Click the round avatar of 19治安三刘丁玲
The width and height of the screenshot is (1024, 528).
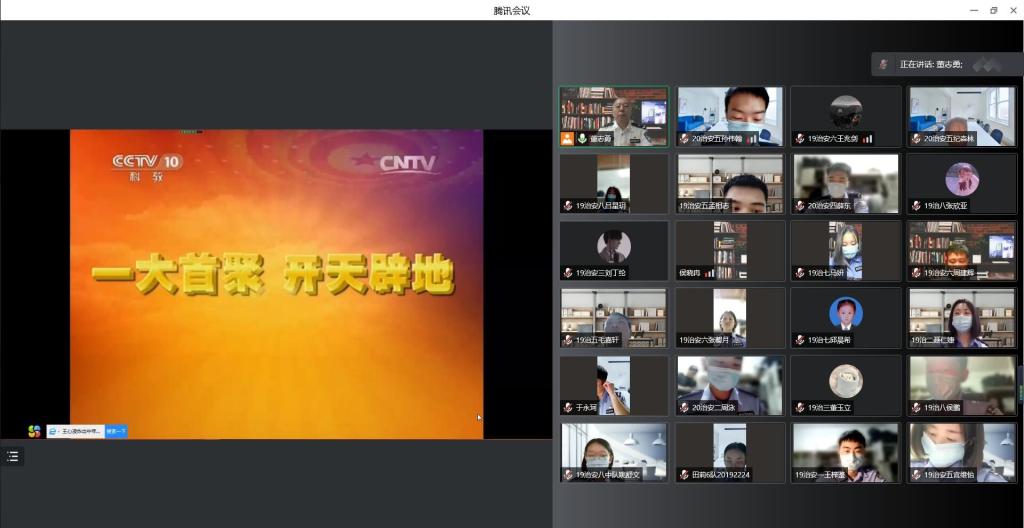tap(614, 246)
